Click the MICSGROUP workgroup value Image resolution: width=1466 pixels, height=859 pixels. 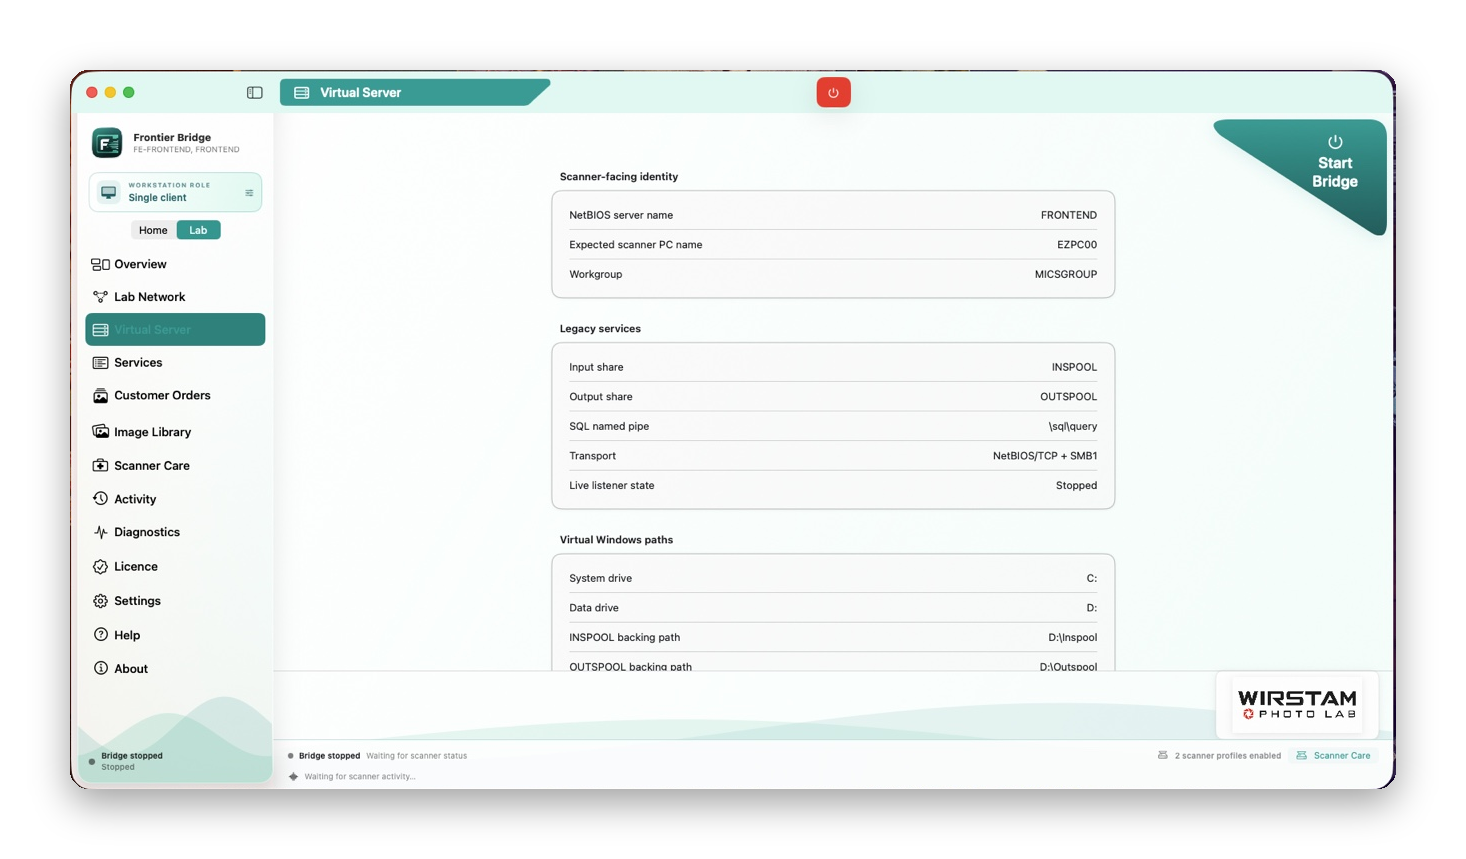[1065, 275]
